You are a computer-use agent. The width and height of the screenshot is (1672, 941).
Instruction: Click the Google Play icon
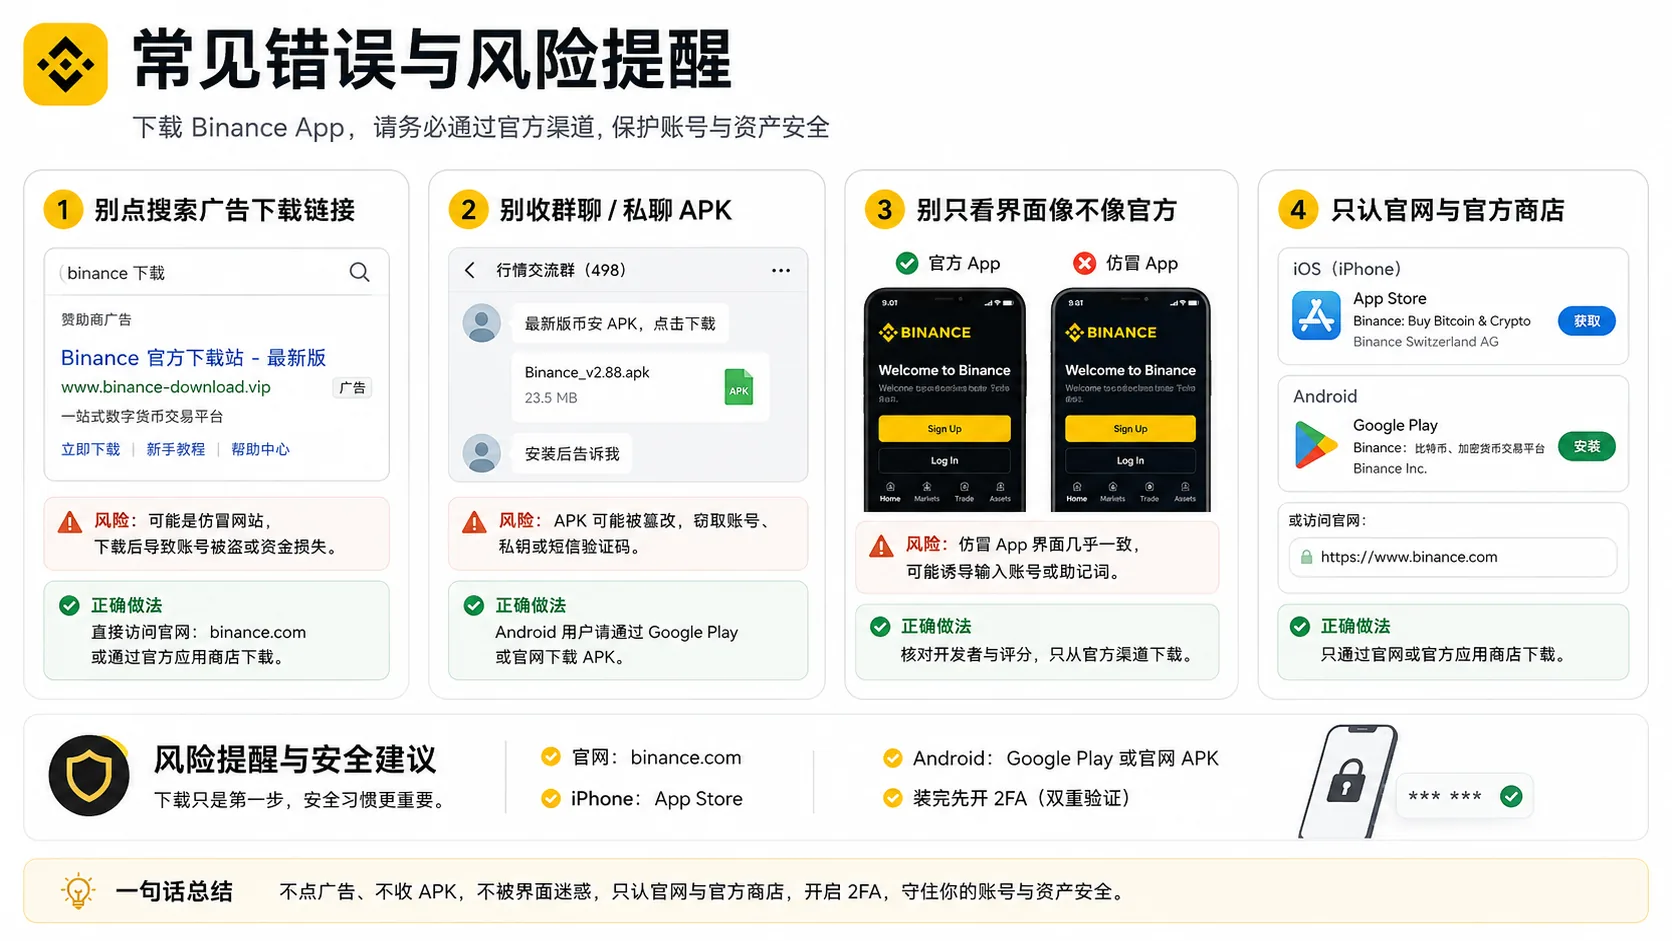[x=1315, y=445]
